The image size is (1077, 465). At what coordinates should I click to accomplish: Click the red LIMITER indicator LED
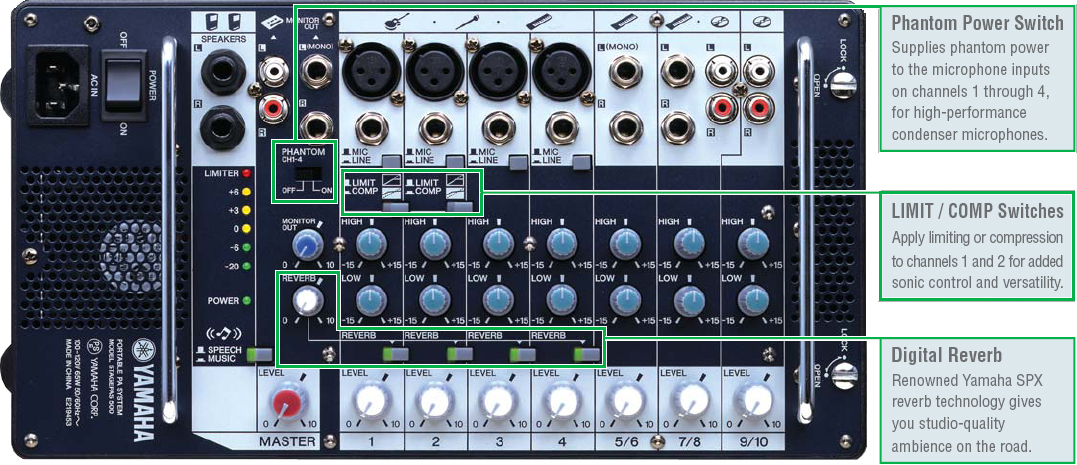tap(247, 174)
